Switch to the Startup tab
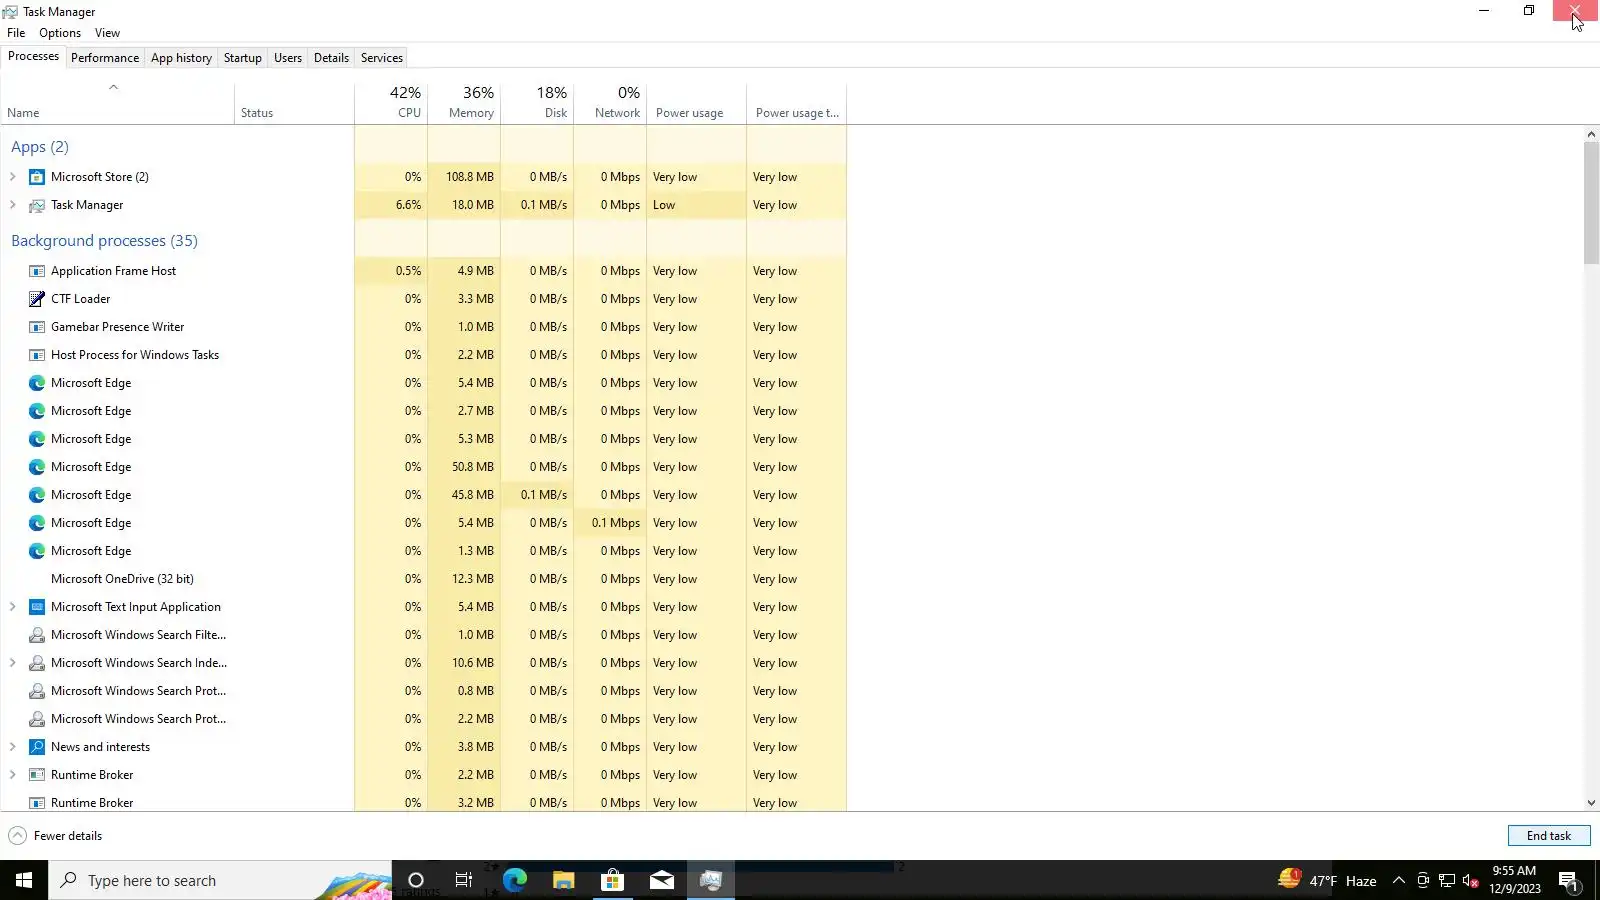Image resolution: width=1600 pixels, height=900 pixels. [243, 58]
